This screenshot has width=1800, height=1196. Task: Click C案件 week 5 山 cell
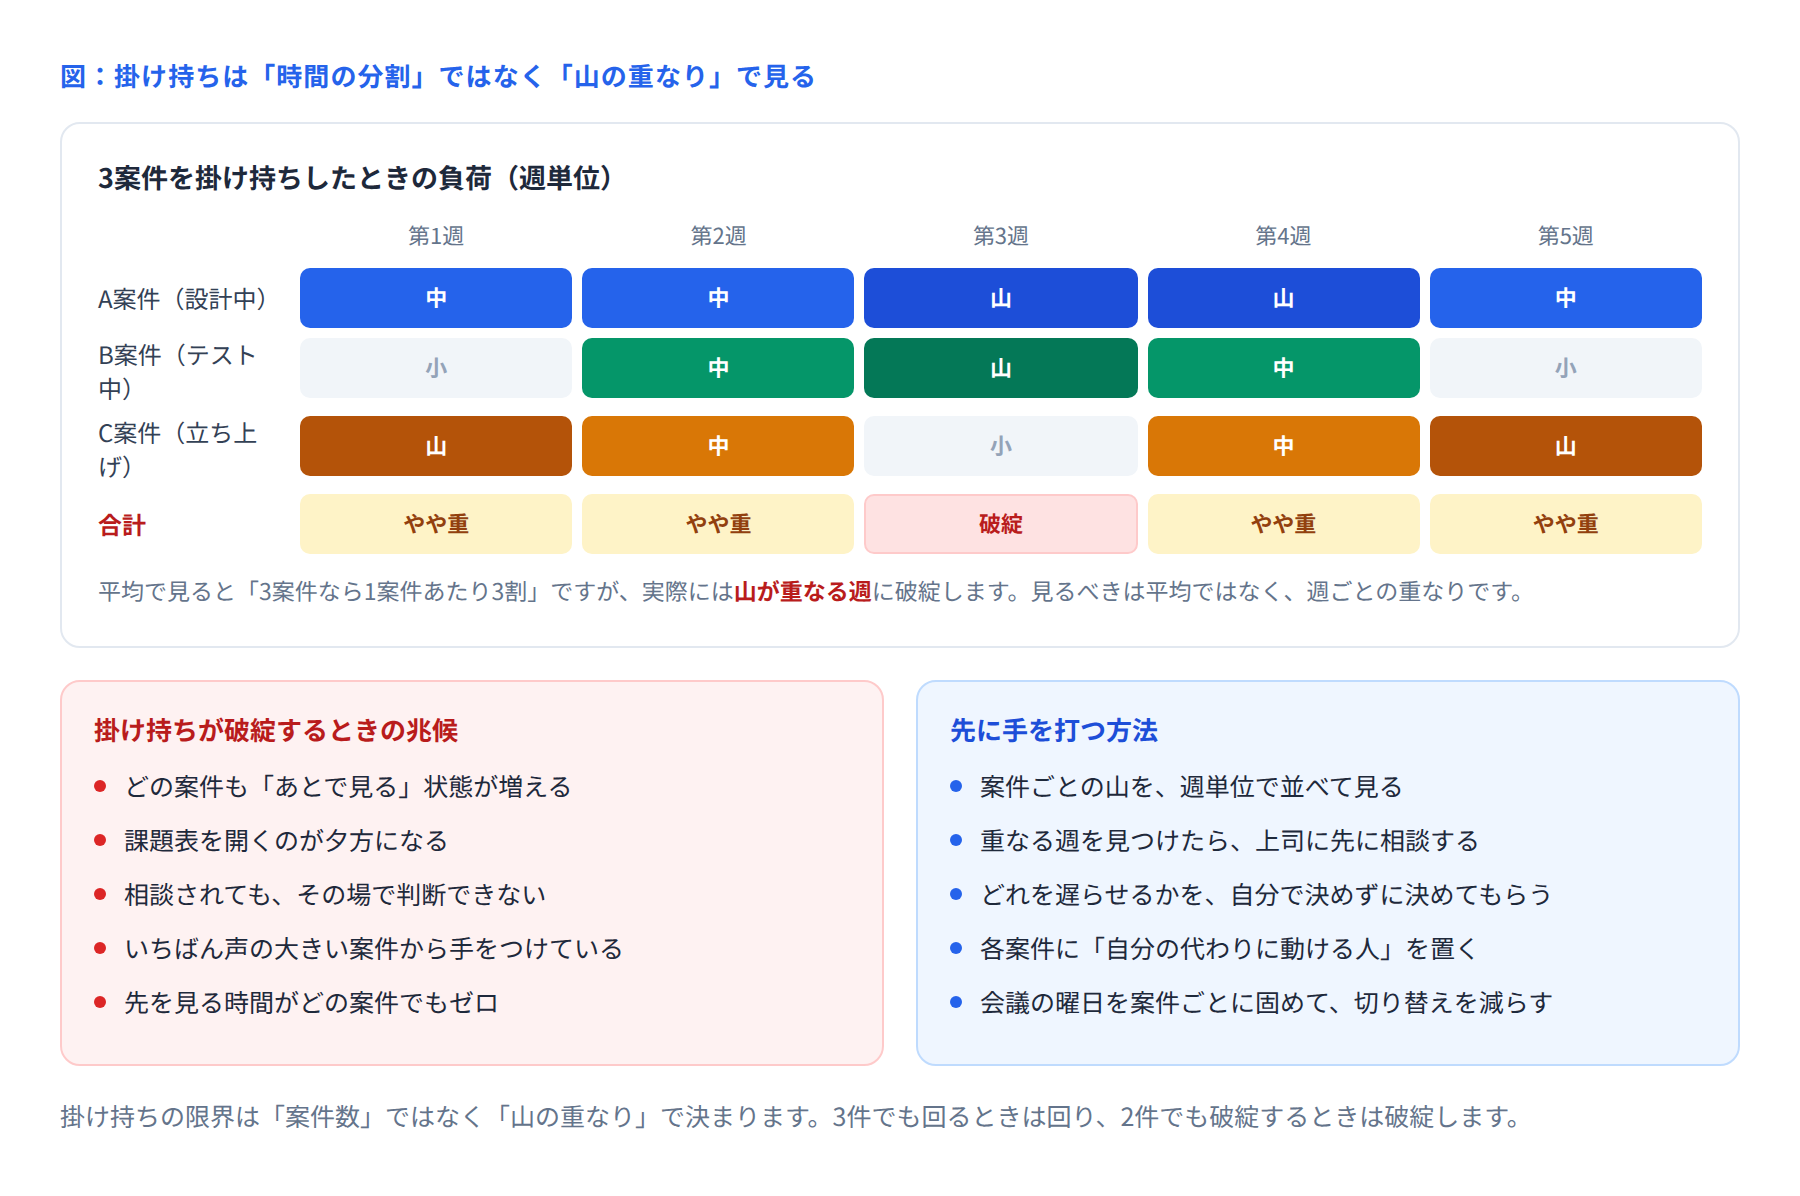click(1566, 446)
